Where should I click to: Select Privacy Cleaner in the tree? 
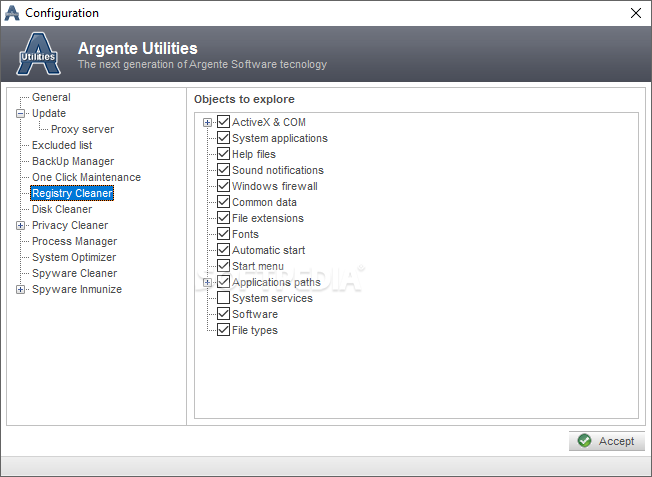click(x=70, y=225)
